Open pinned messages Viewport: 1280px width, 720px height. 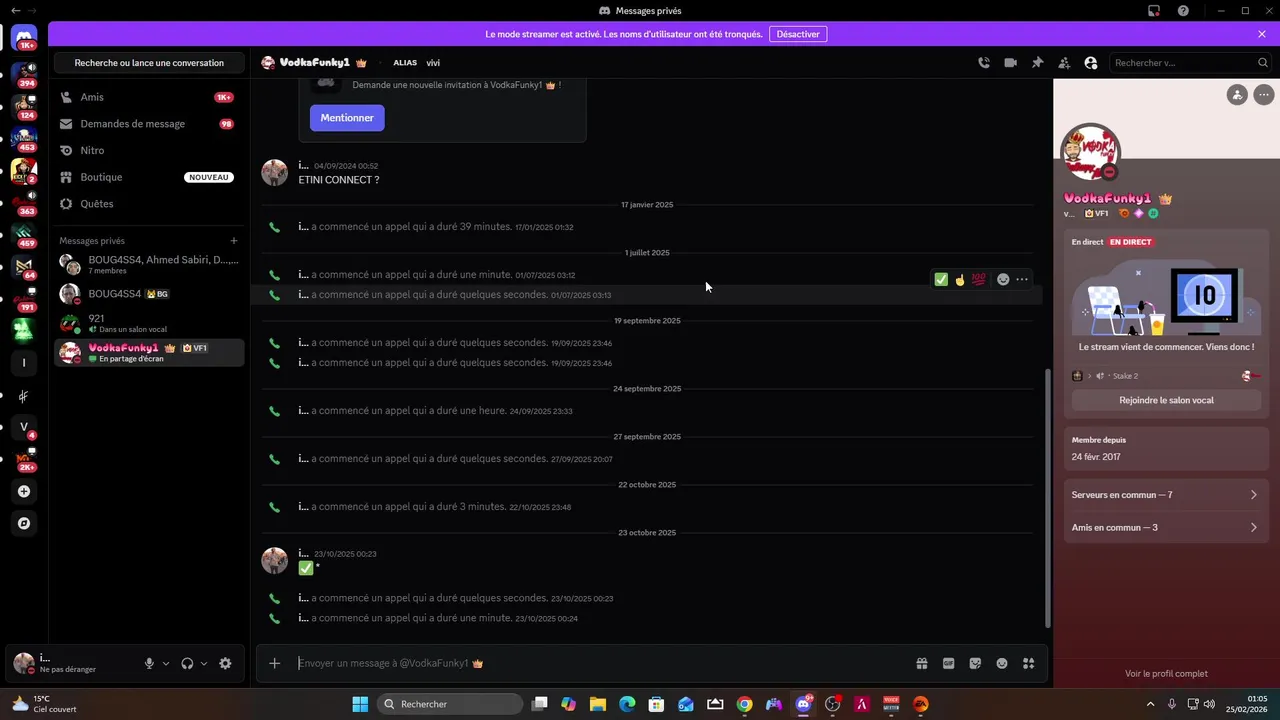(x=1037, y=62)
